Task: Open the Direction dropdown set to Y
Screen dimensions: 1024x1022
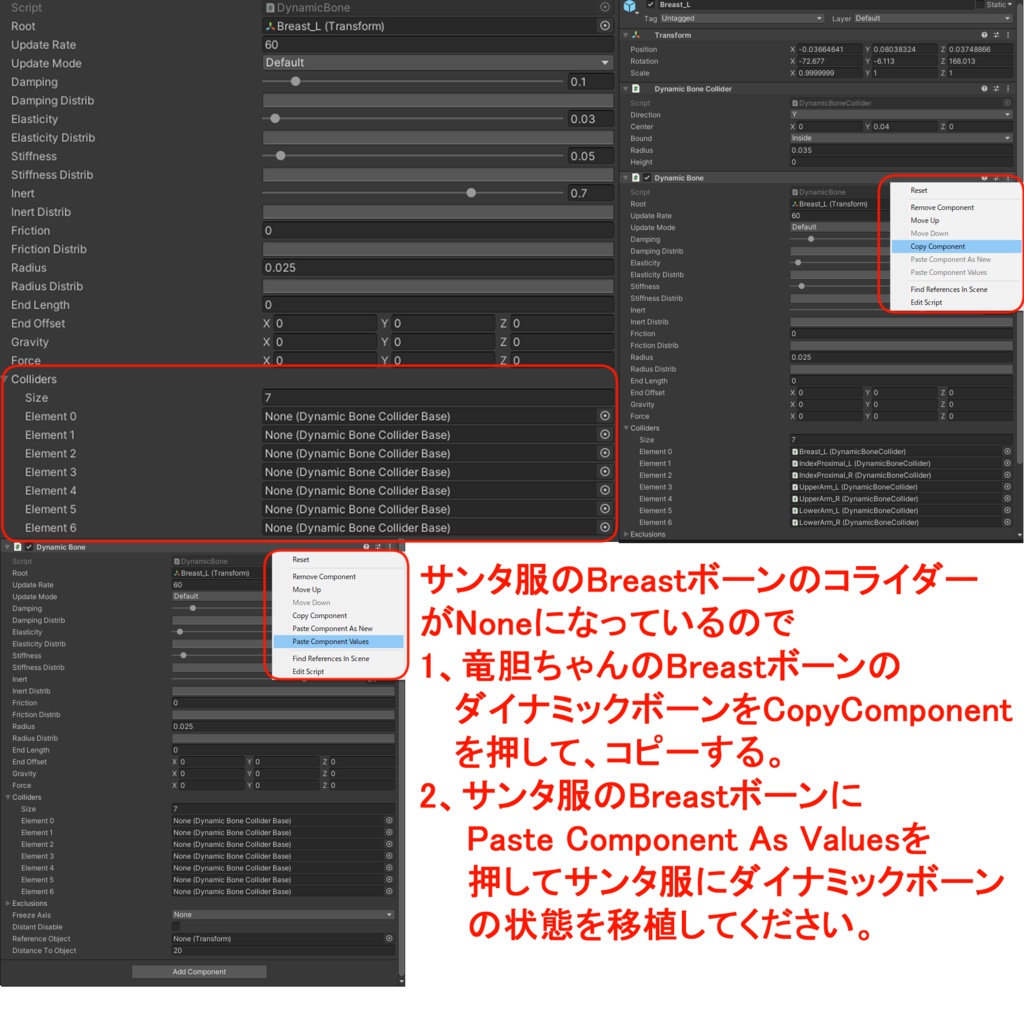Action: click(901, 114)
